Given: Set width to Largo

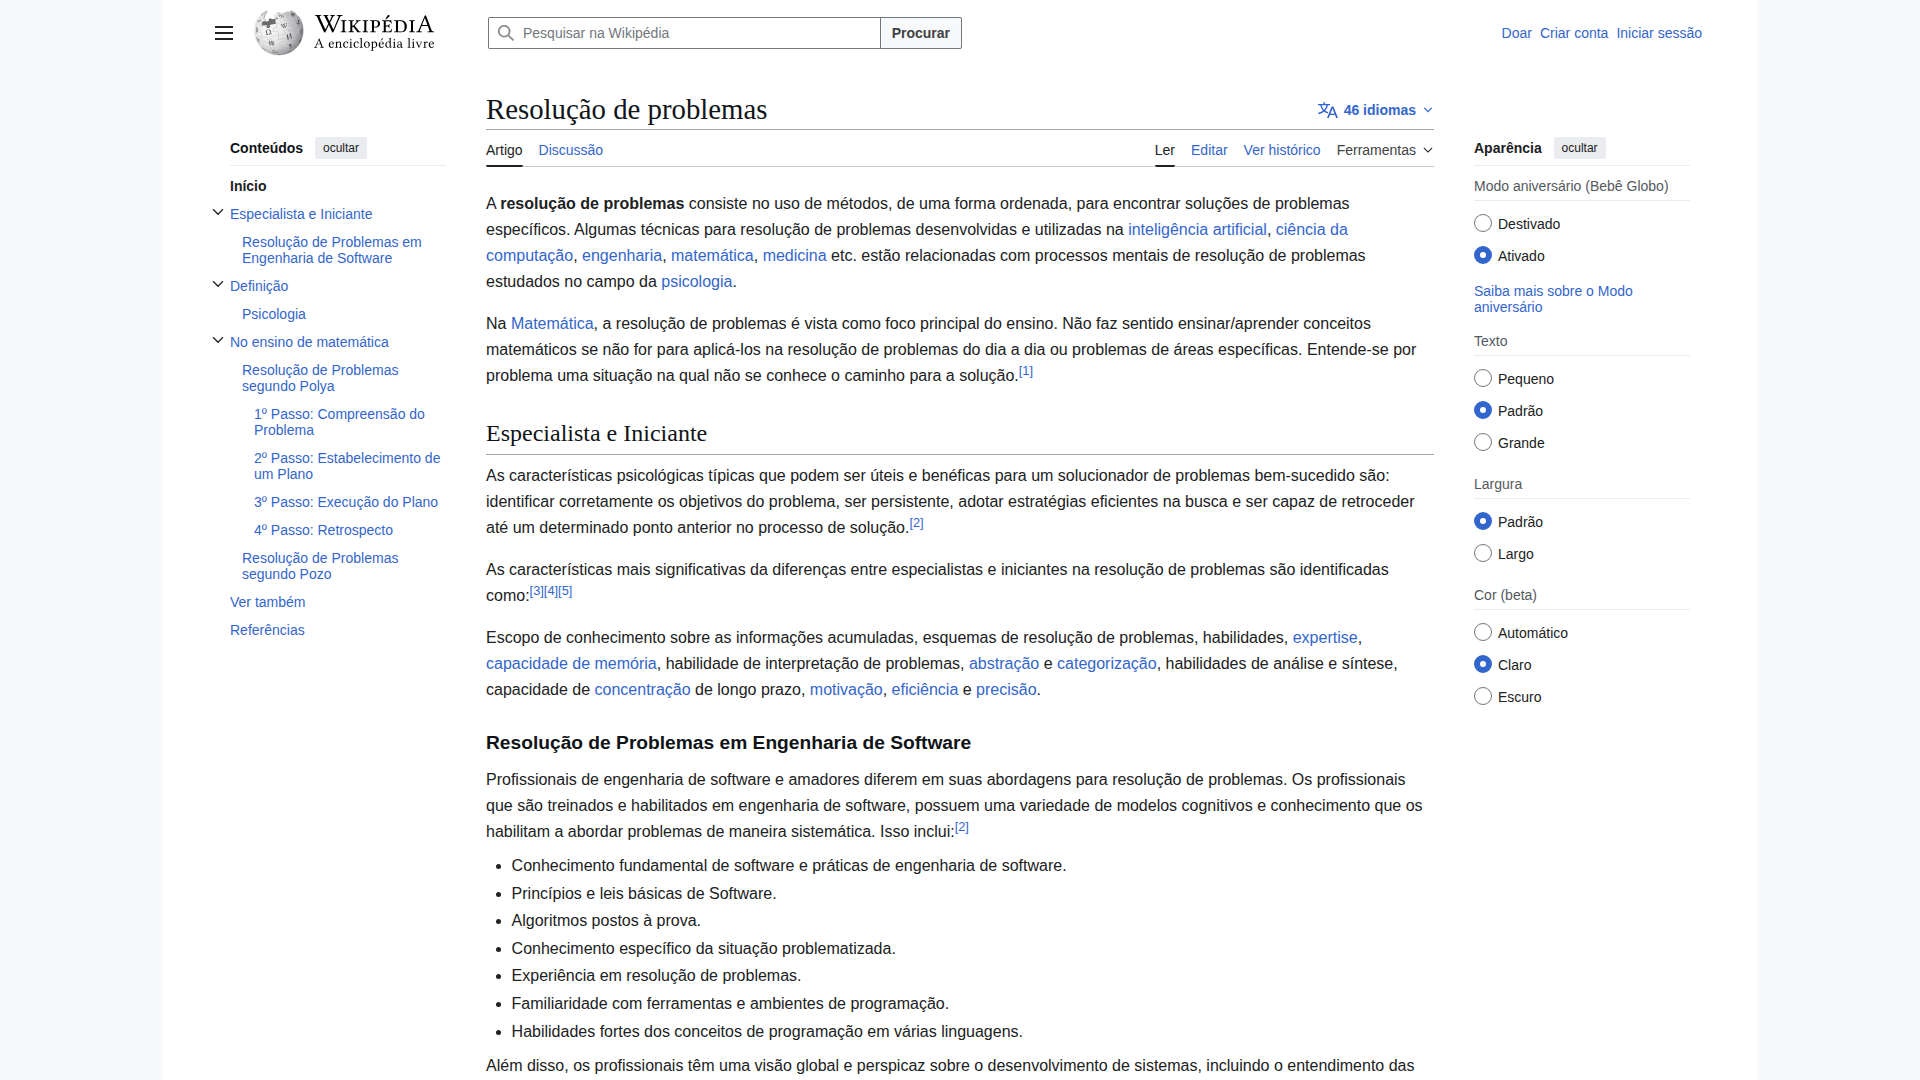Looking at the screenshot, I should click(x=1483, y=554).
